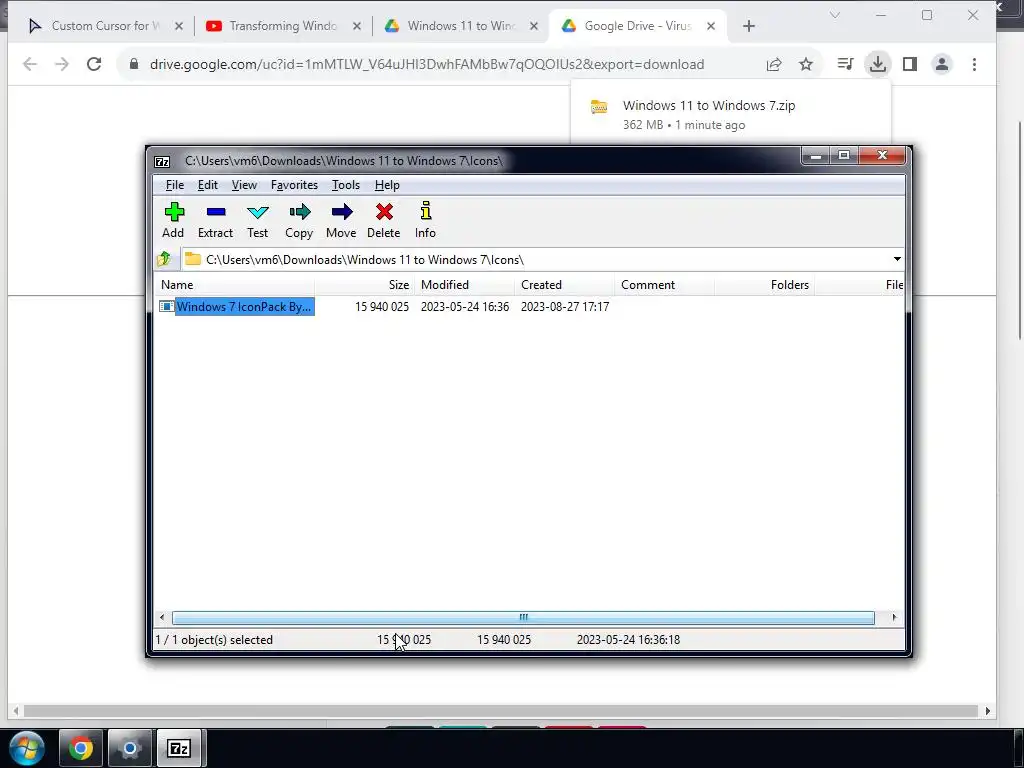Sort files by Size column
The width and height of the screenshot is (1024, 768).
point(364,285)
